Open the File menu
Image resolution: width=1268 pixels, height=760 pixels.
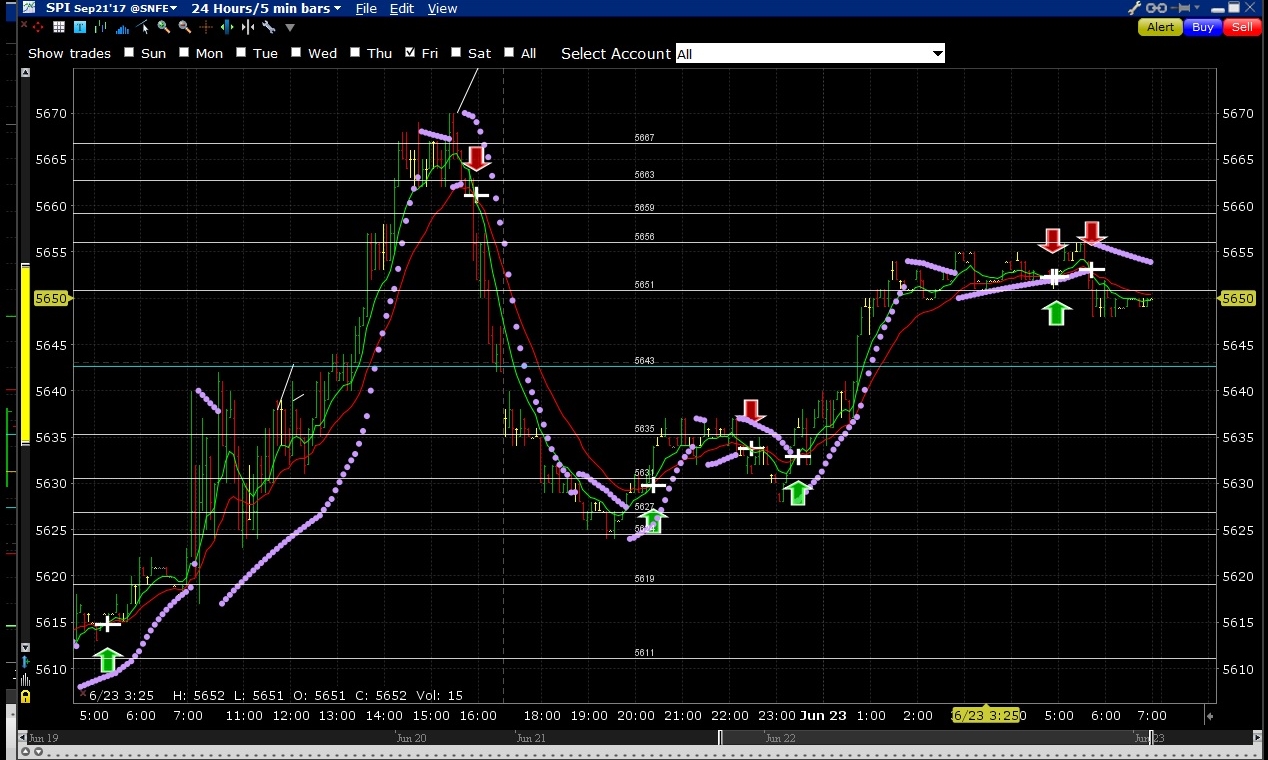pos(366,8)
